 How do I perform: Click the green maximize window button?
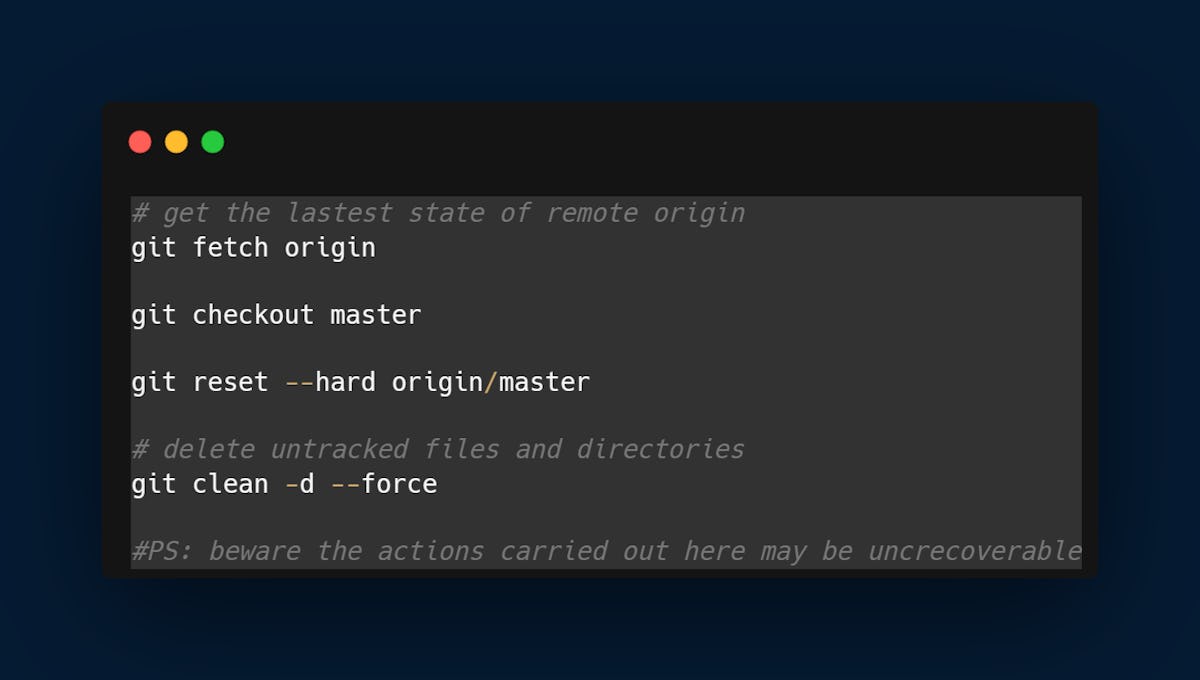pos(212,142)
